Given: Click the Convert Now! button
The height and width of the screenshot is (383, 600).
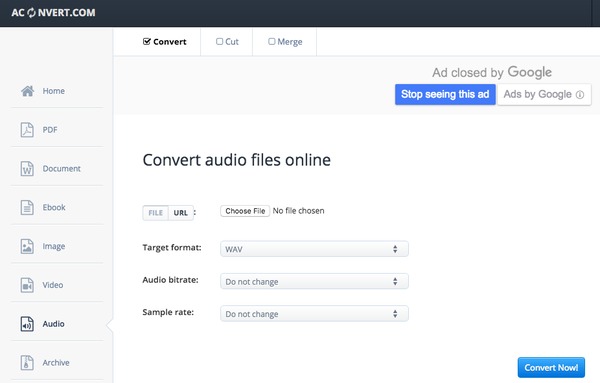Looking at the screenshot, I should [x=551, y=368].
